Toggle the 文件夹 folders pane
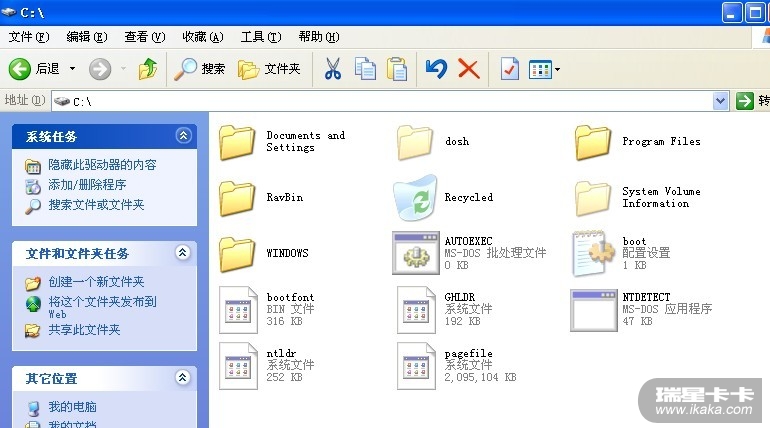This screenshot has width=770, height=428. point(269,69)
